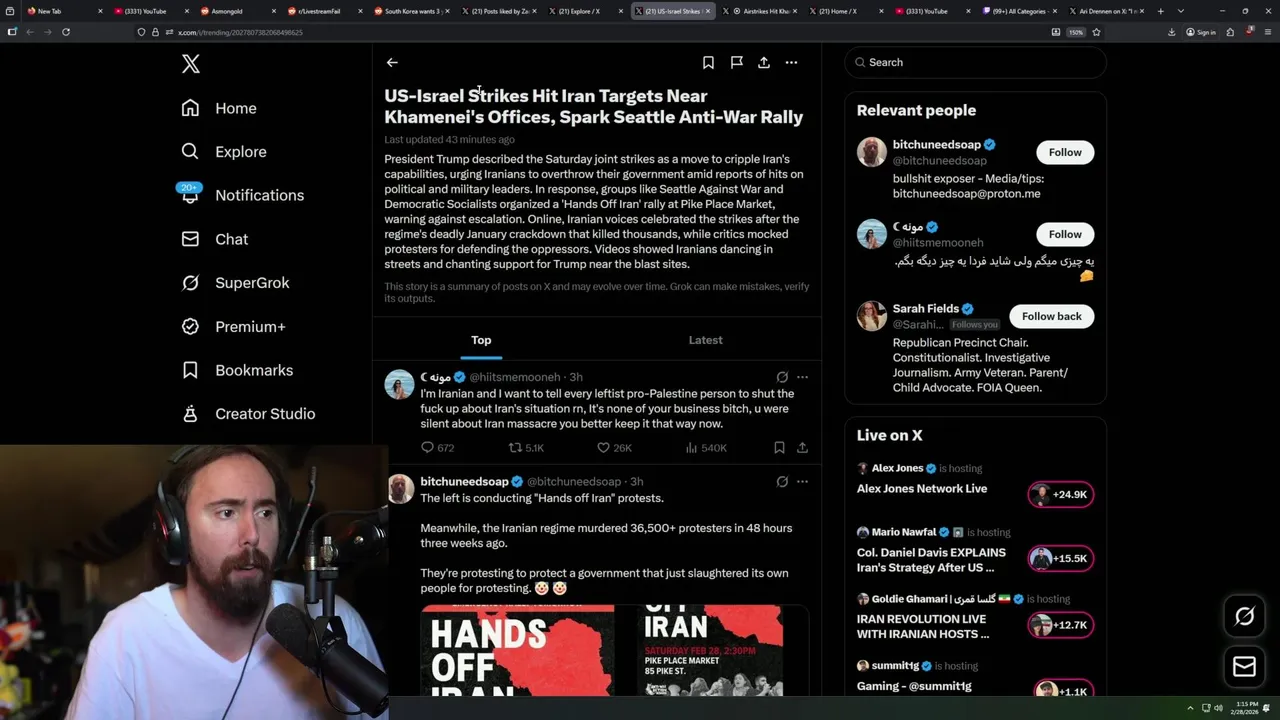This screenshot has width=1280, height=720.
Task: Open Explore in the sidebar
Action: 224,152
